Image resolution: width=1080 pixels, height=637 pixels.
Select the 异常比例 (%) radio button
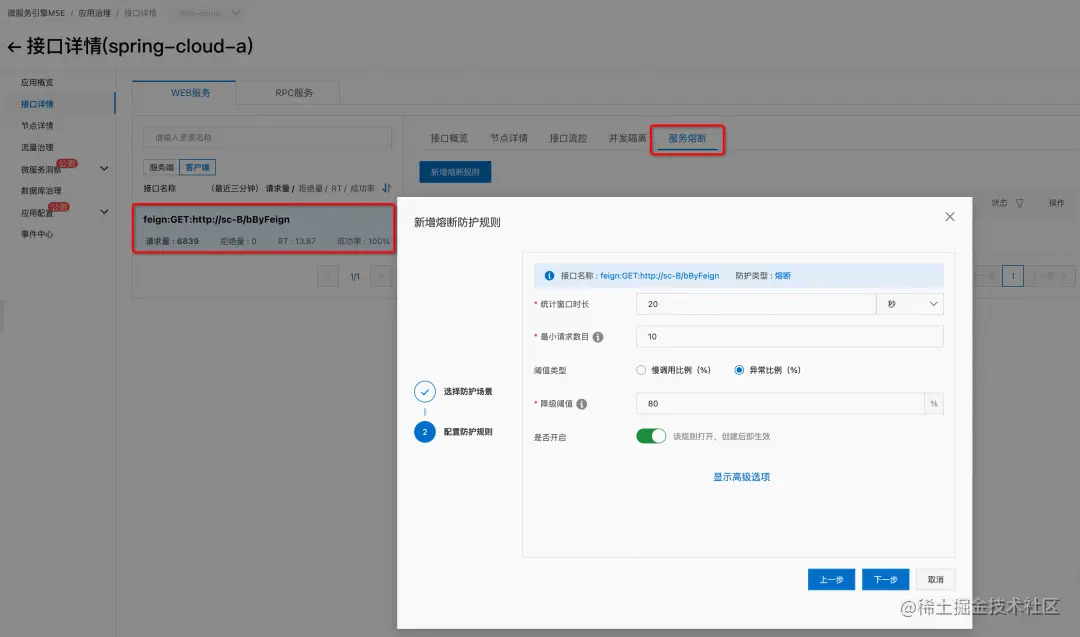[x=739, y=370]
